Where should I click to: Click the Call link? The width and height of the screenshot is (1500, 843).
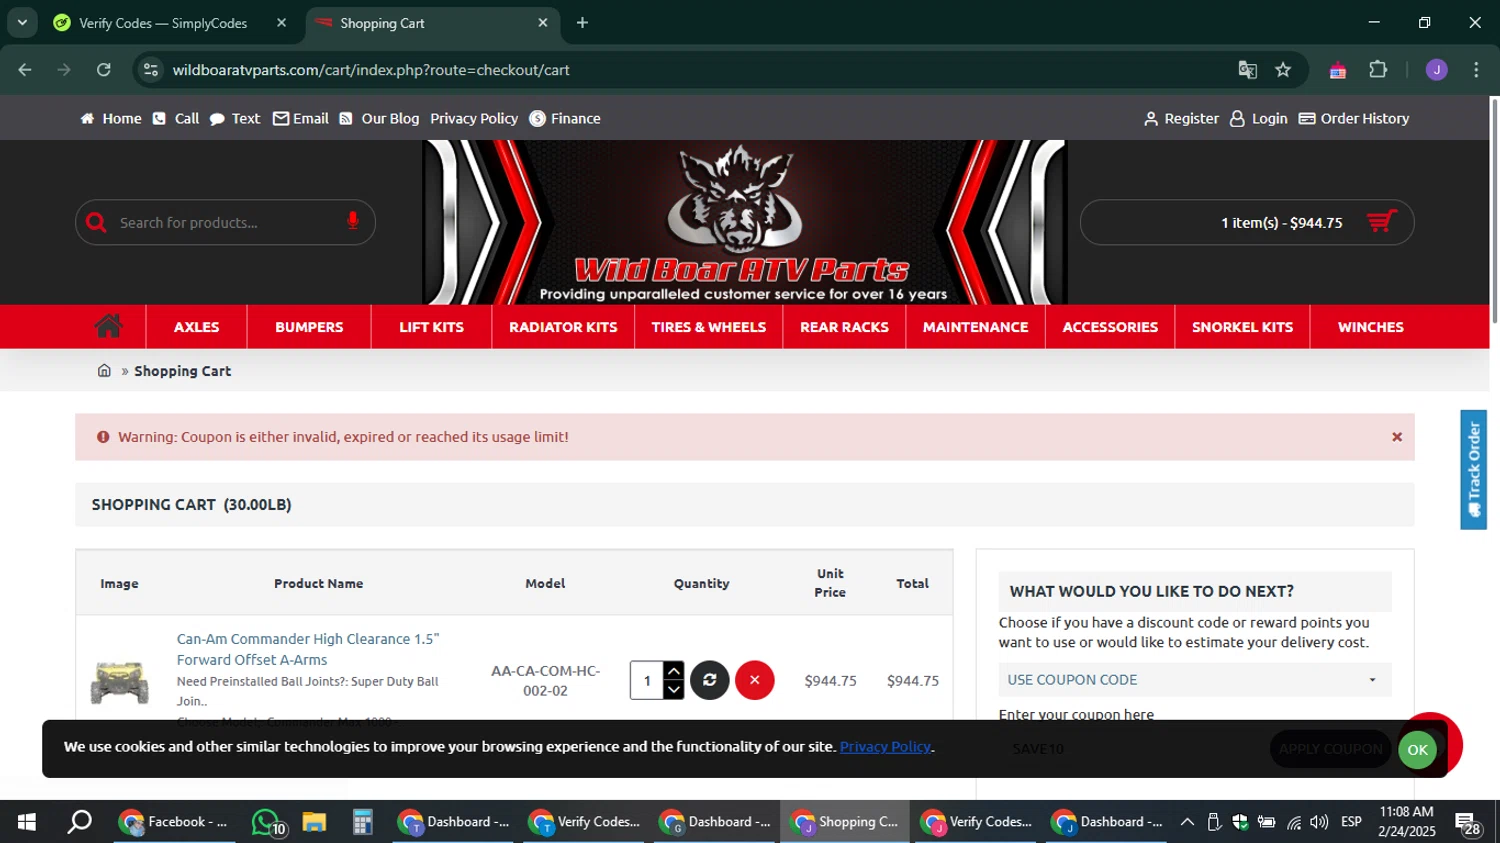[176, 118]
